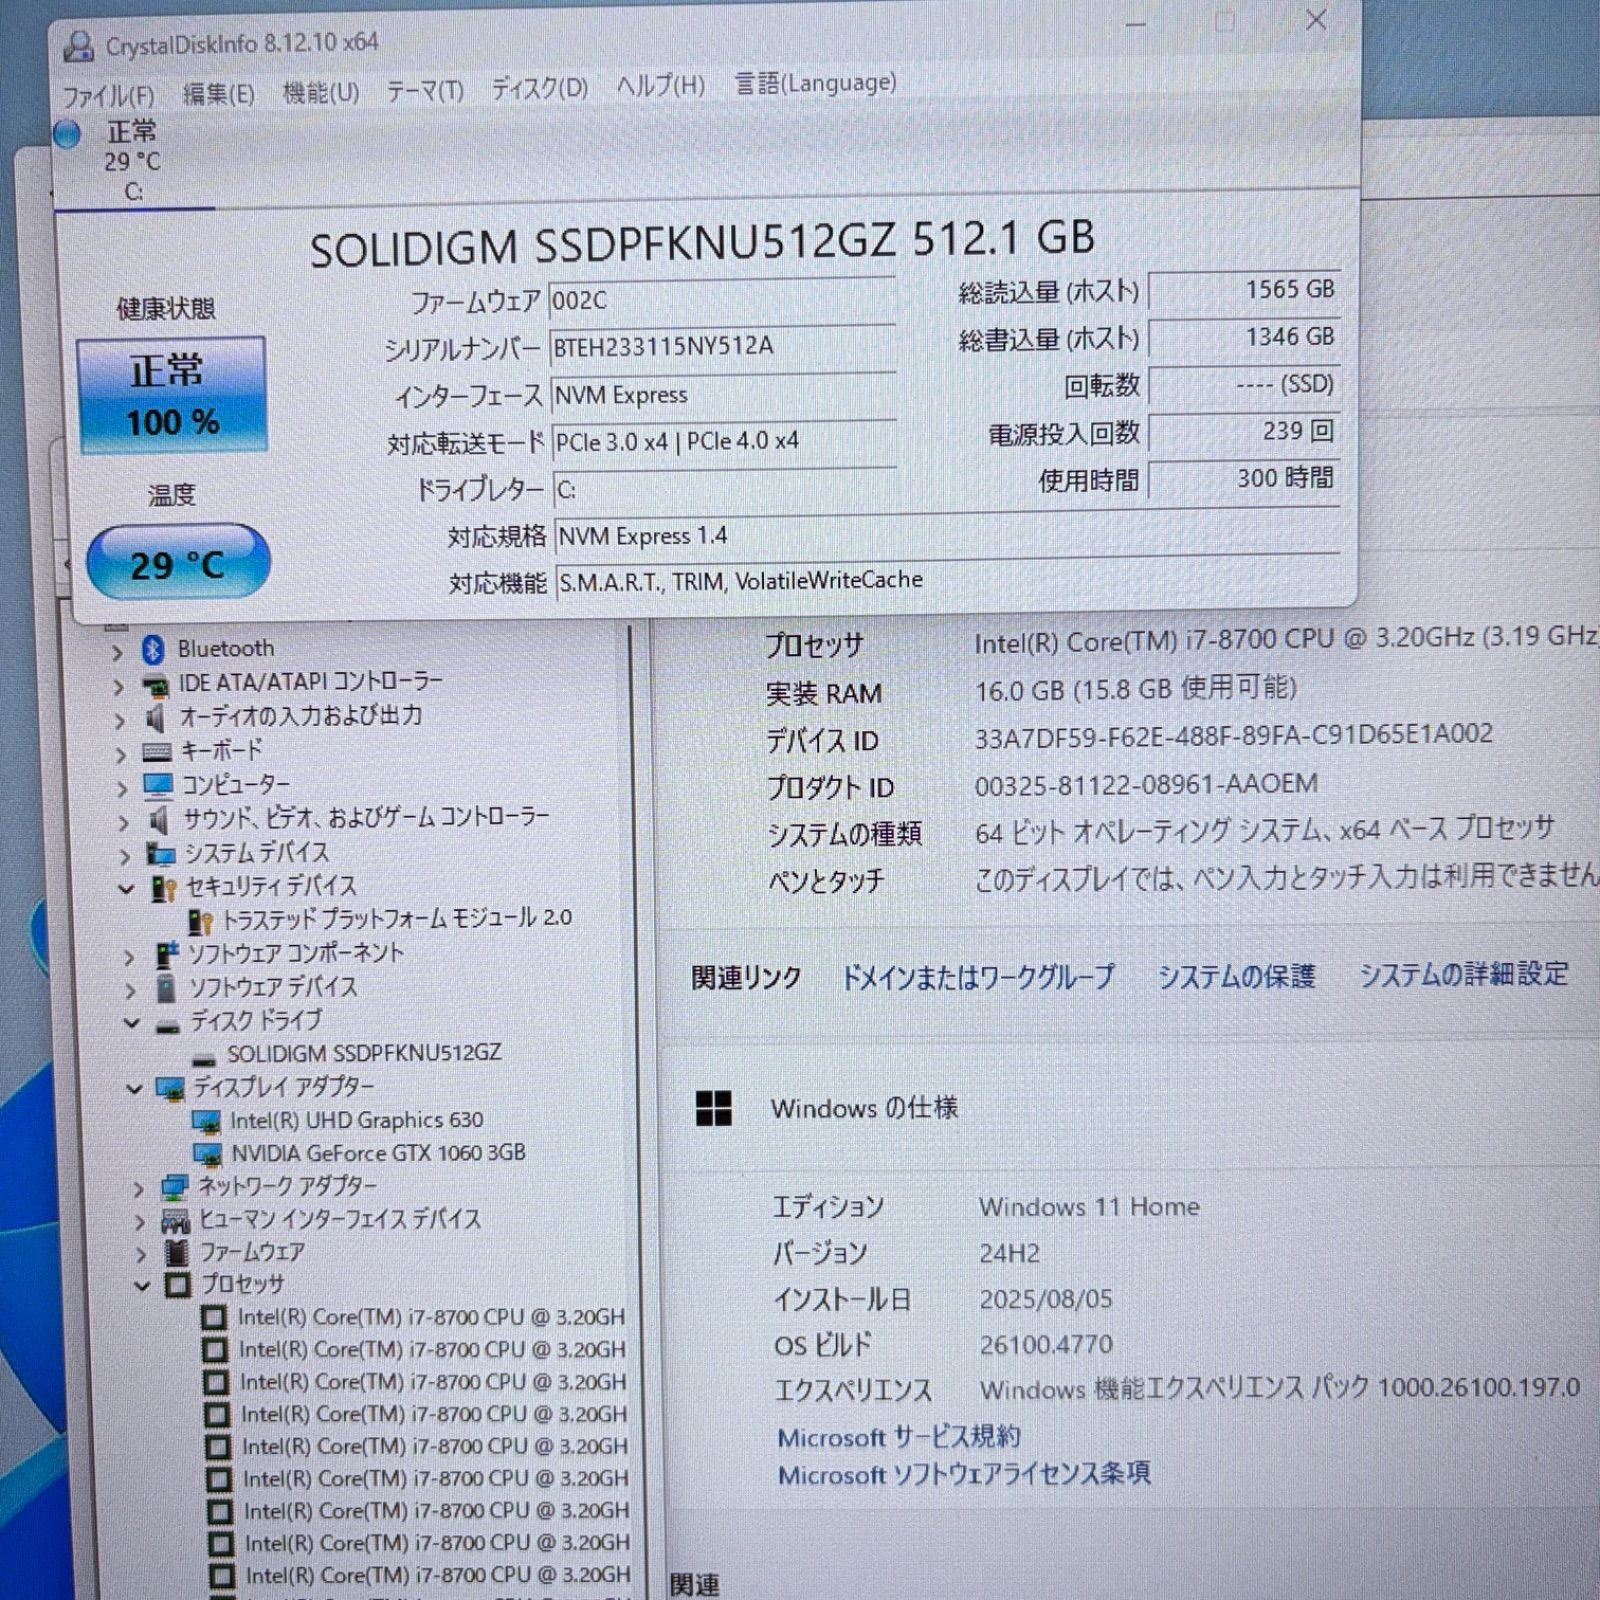Open Microsoft サービス規約 link

point(899,1437)
